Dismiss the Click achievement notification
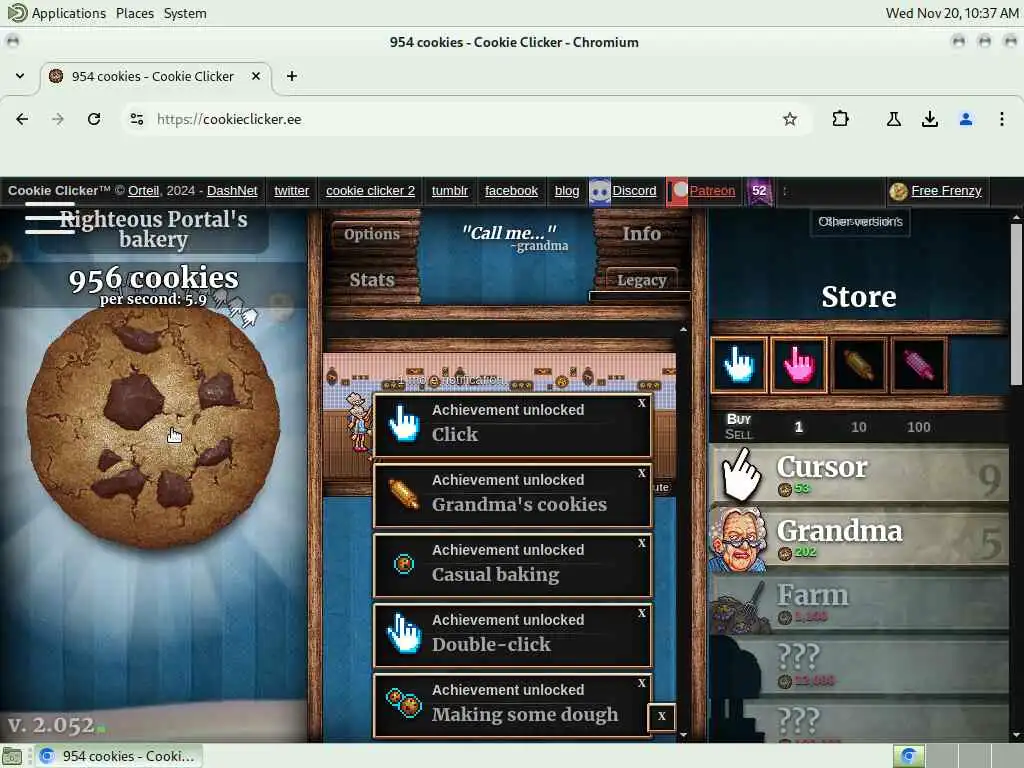1024x768 pixels. (x=642, y=403)
